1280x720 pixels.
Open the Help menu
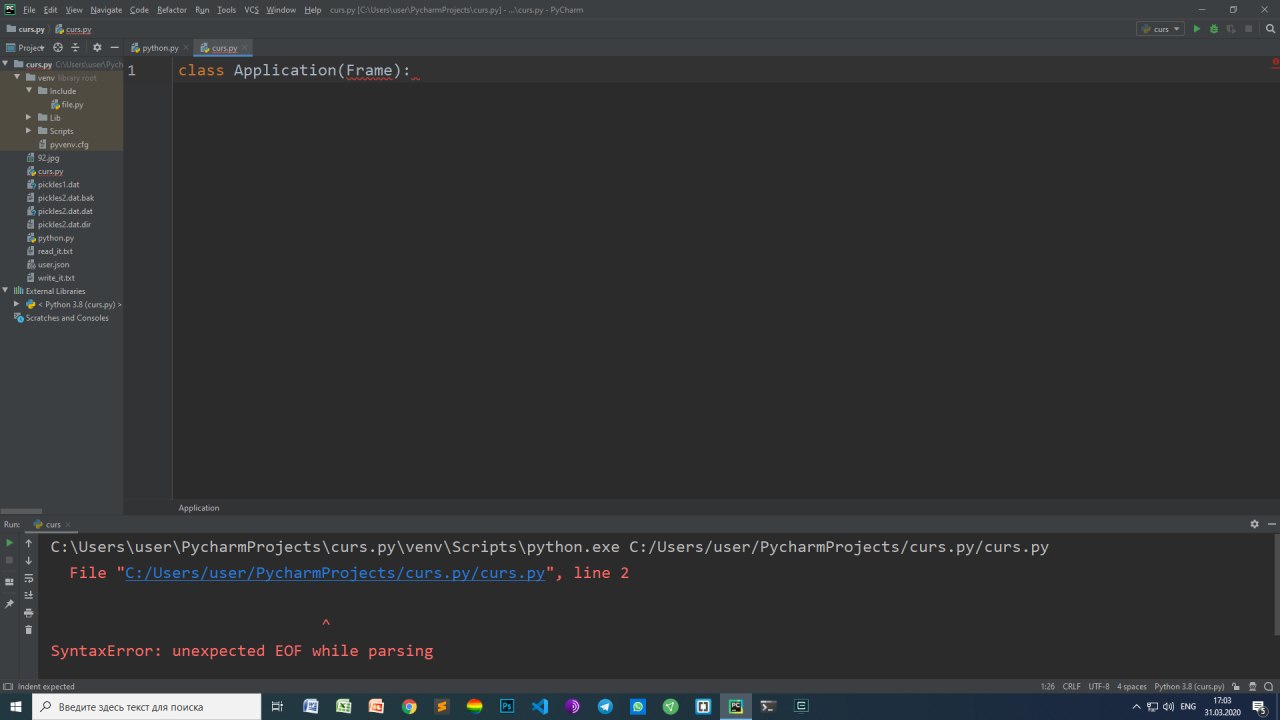(313, 10)
